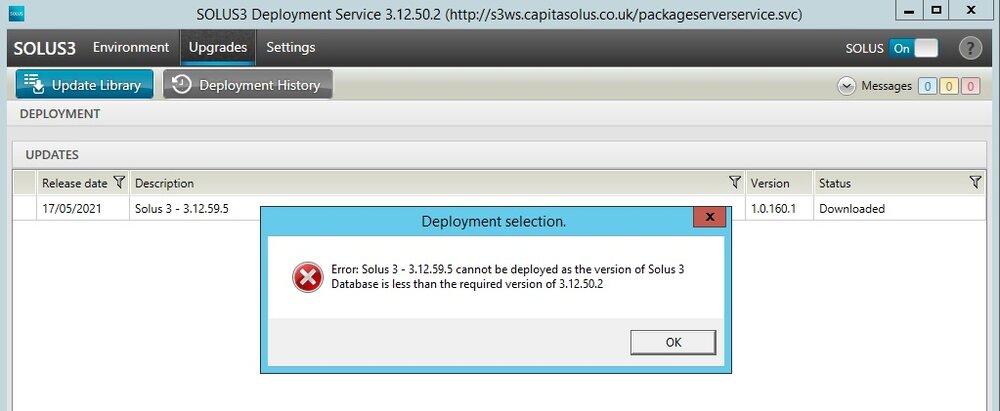Click the Deployment History clock icon

click(182, 84)
